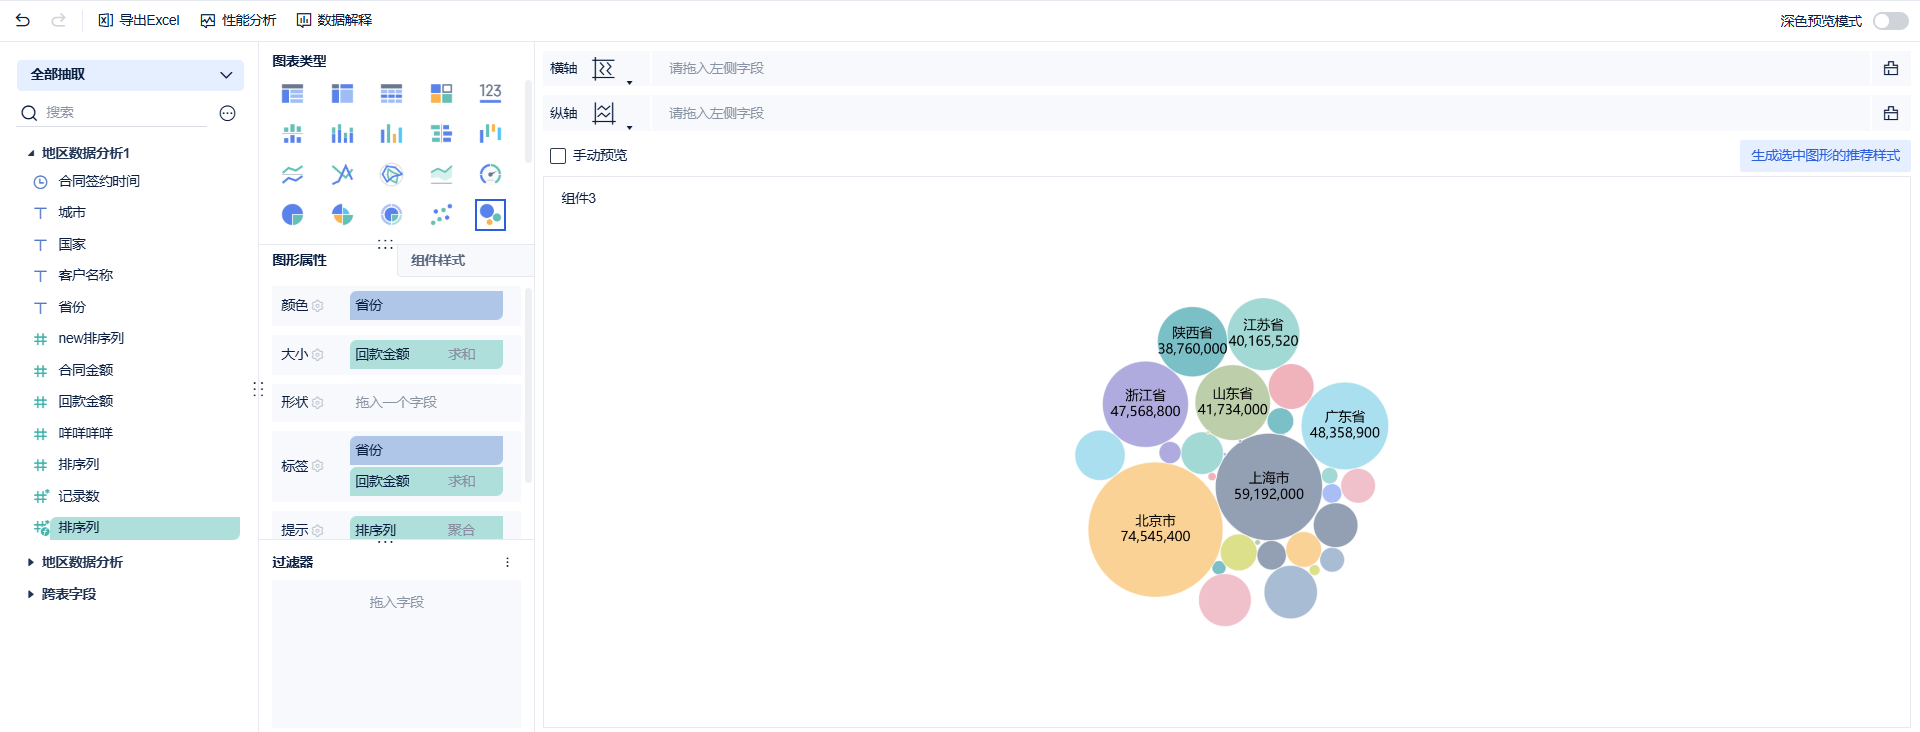Expand the 地区数据分析 tree node
This screenshot has width=1920, height=732.
point(31,563)
